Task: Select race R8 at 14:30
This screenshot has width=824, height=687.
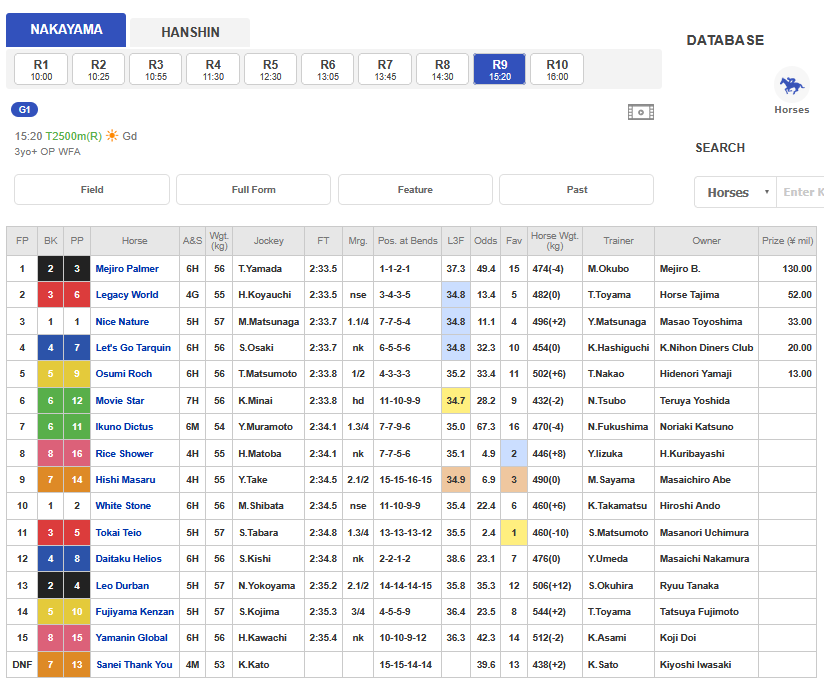Action: pos(442,69)
